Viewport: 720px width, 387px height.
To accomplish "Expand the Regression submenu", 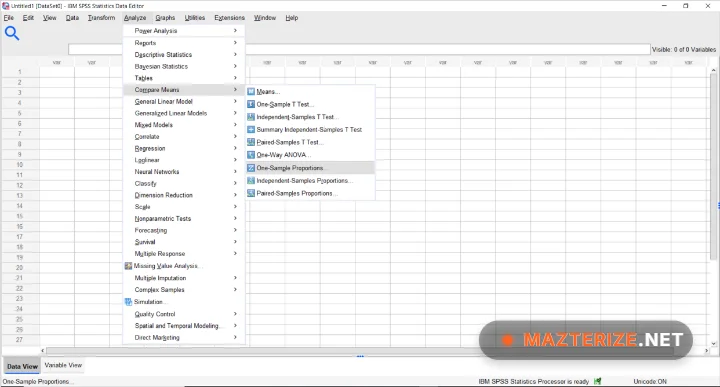I will [x=184, y=148].
